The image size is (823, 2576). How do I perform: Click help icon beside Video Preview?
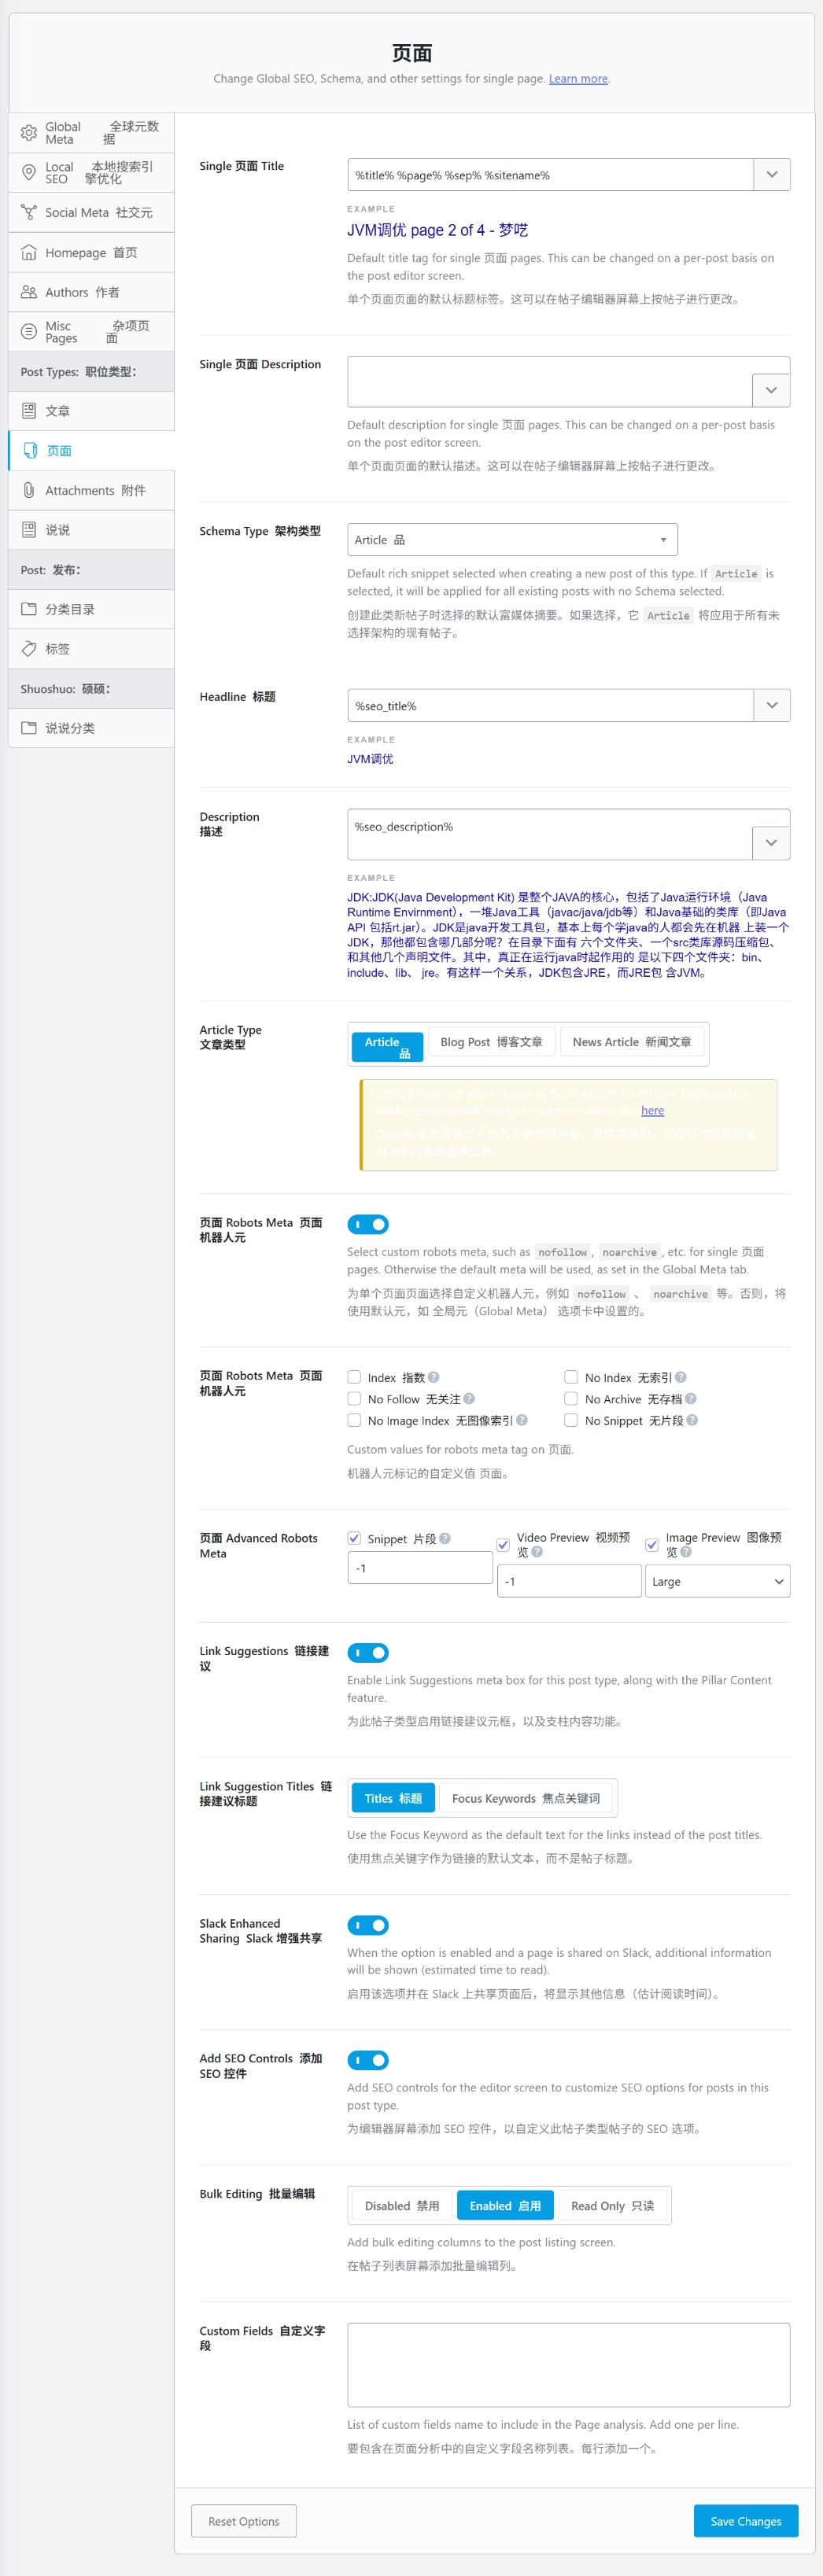pos(537,1552)
